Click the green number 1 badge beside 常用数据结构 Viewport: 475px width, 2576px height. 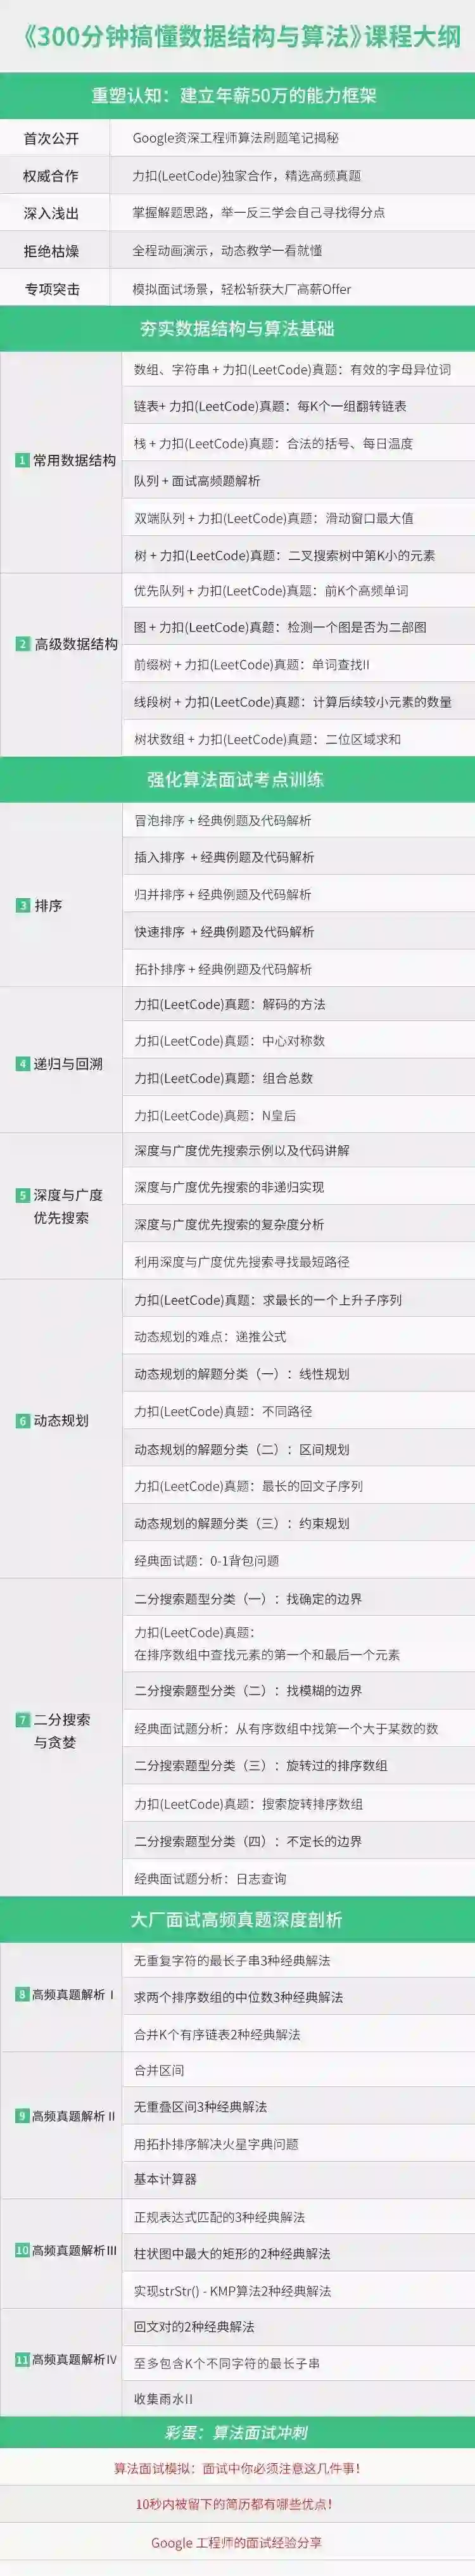pyautogui.click(x=22, y=461)
